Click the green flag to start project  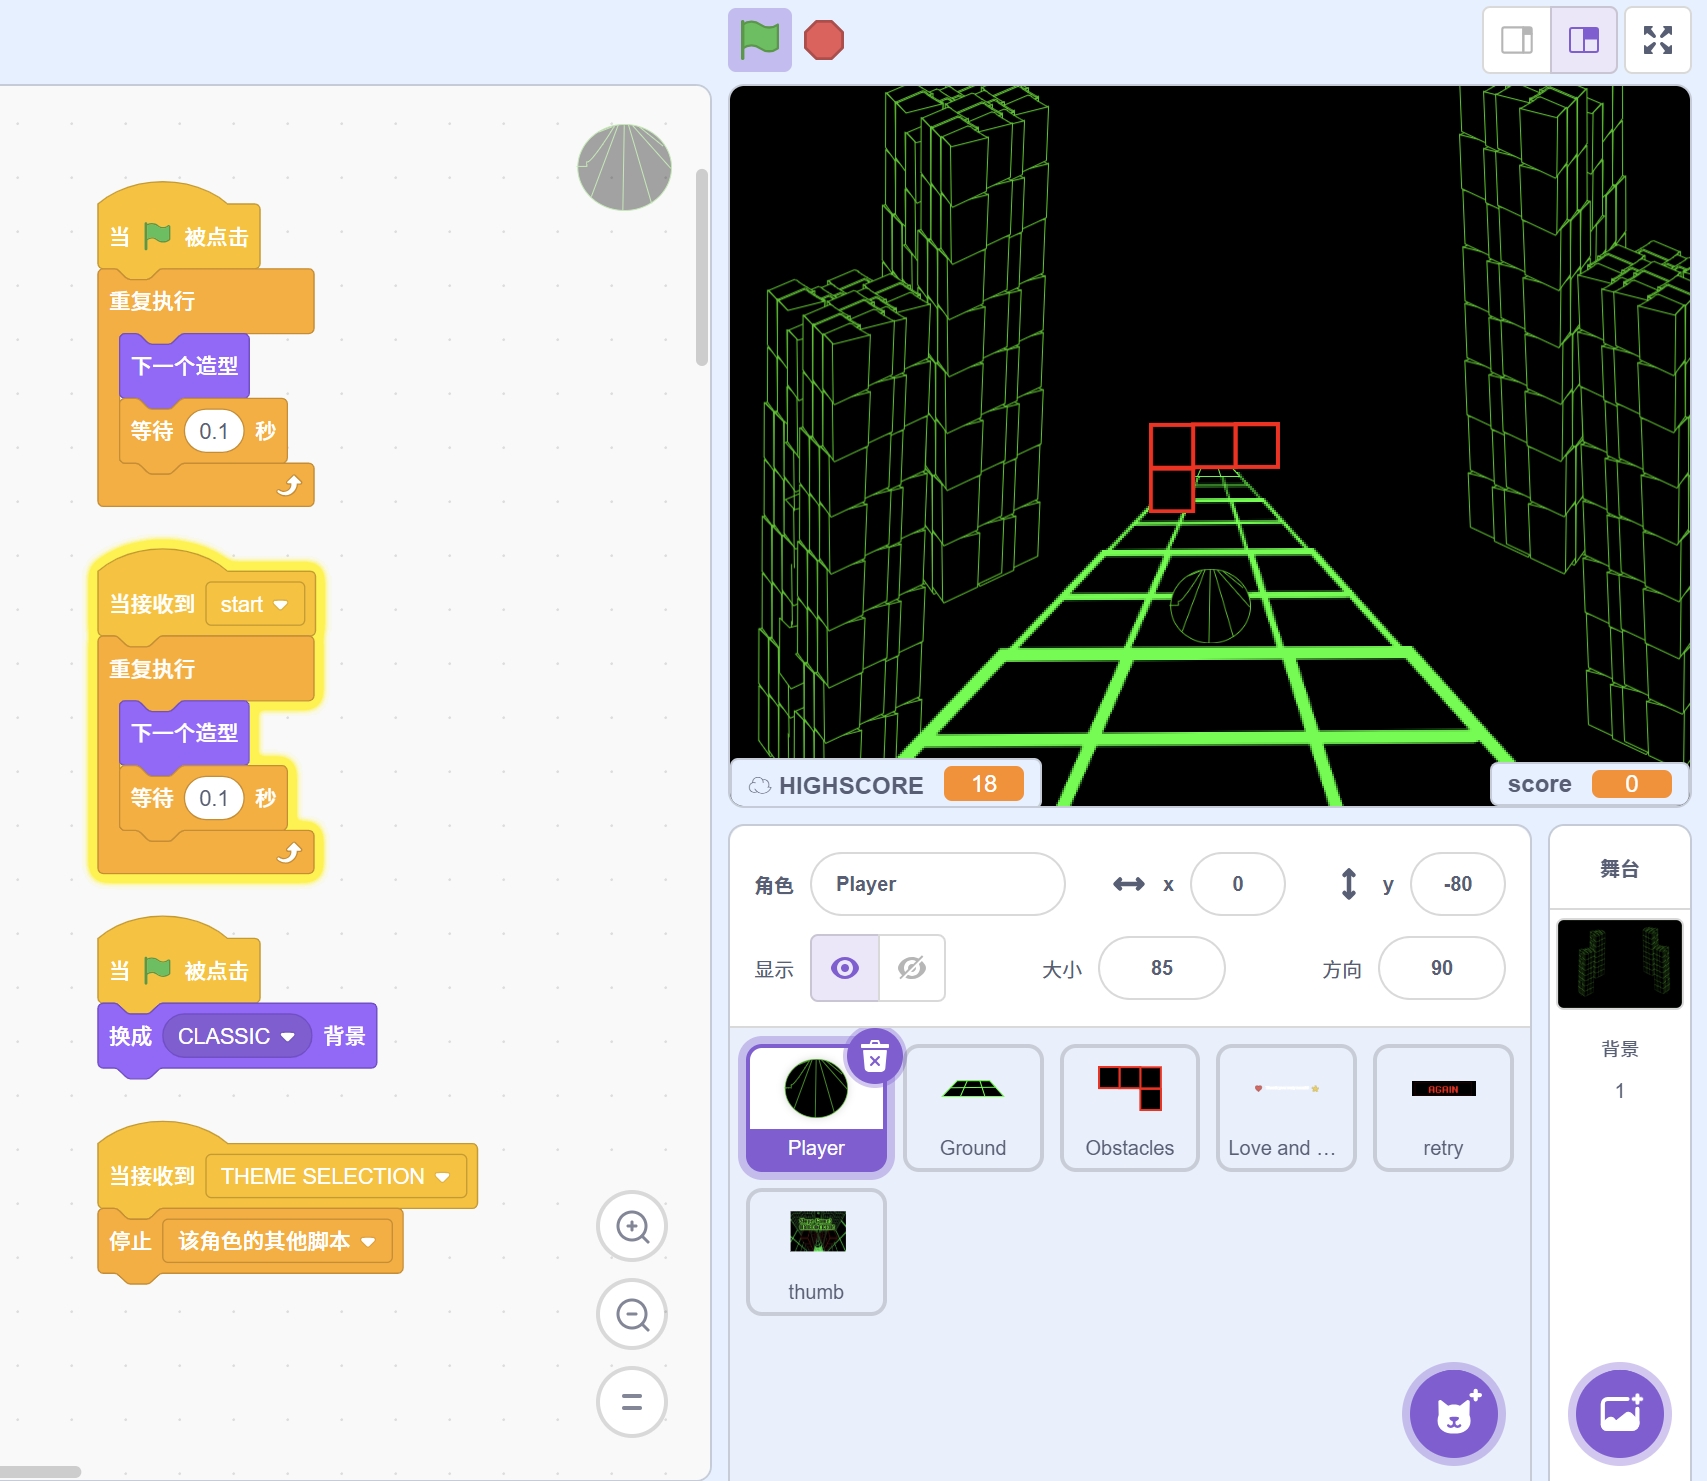coord(759,41)
